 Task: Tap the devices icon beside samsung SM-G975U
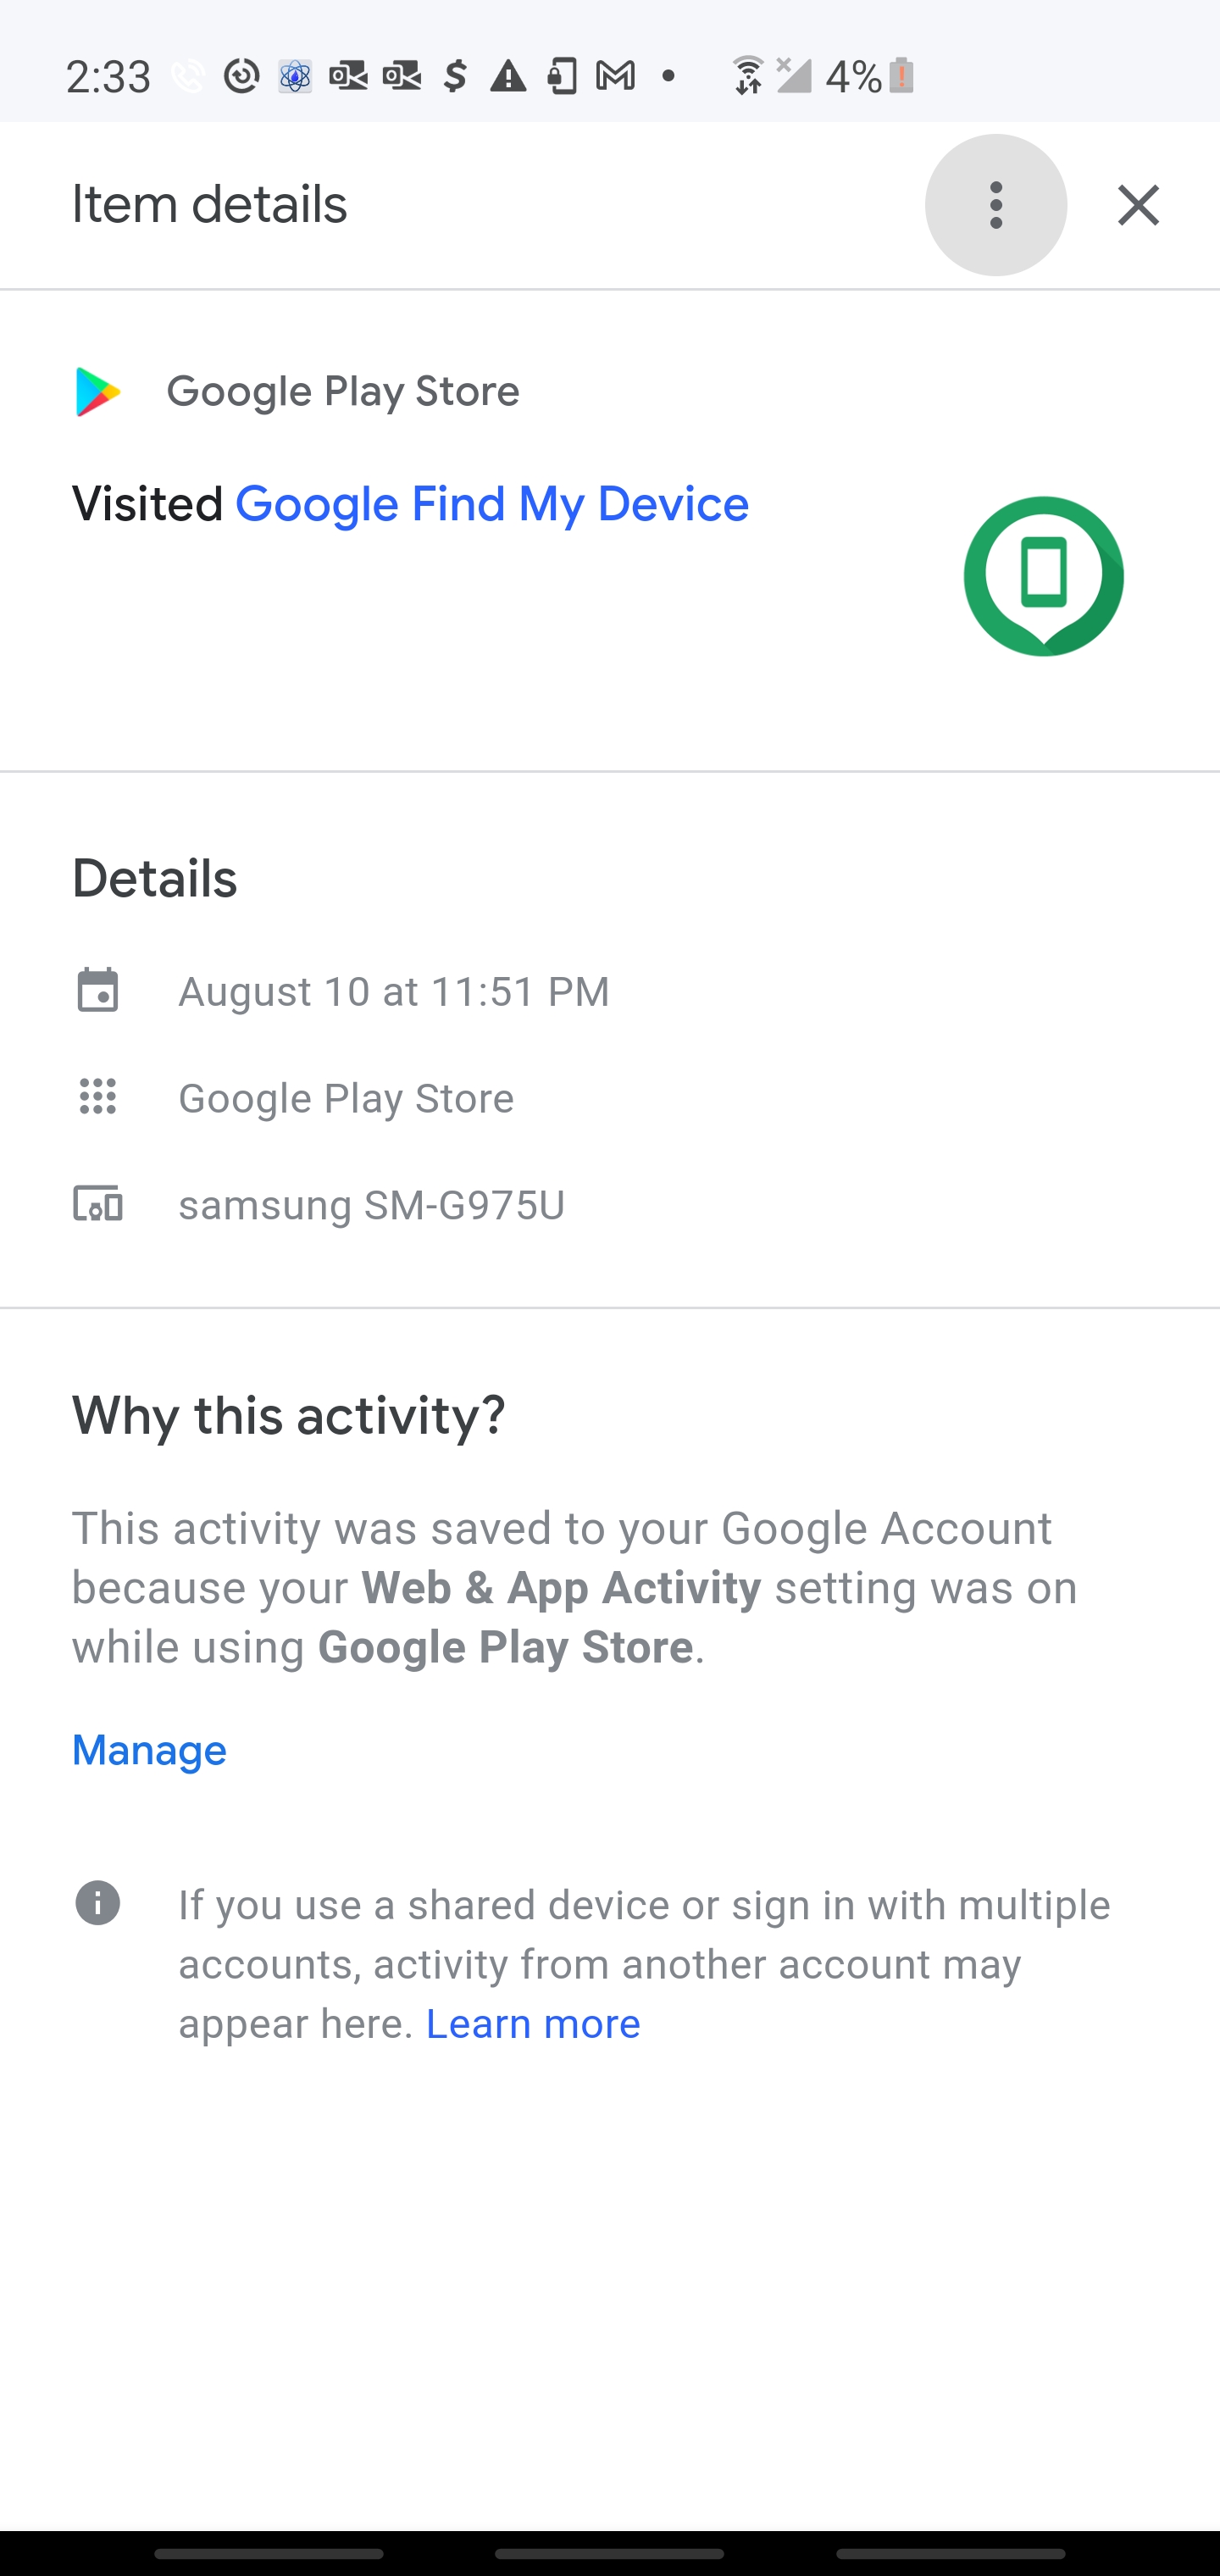tap(98, 1204)
